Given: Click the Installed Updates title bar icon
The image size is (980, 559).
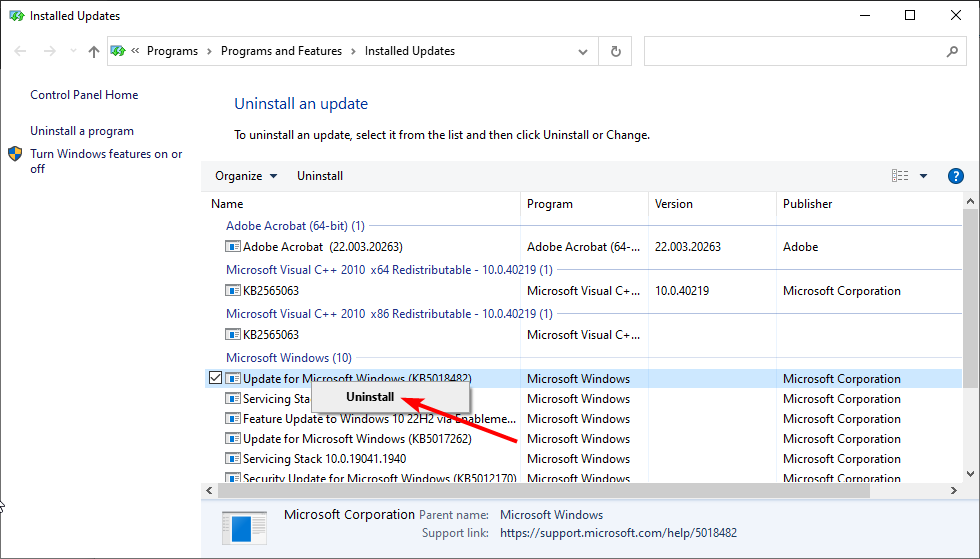Looking at the screenshot, I should point(16,16).
